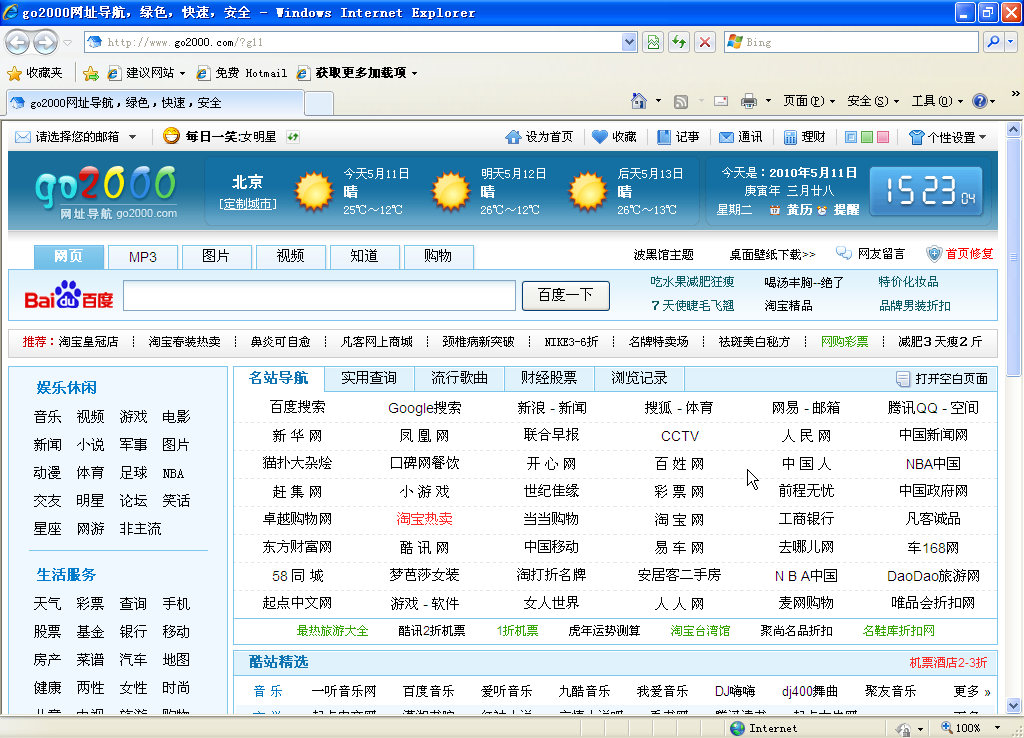
Task: Select the pink theme color swatch
Action: tap(883, 137)
